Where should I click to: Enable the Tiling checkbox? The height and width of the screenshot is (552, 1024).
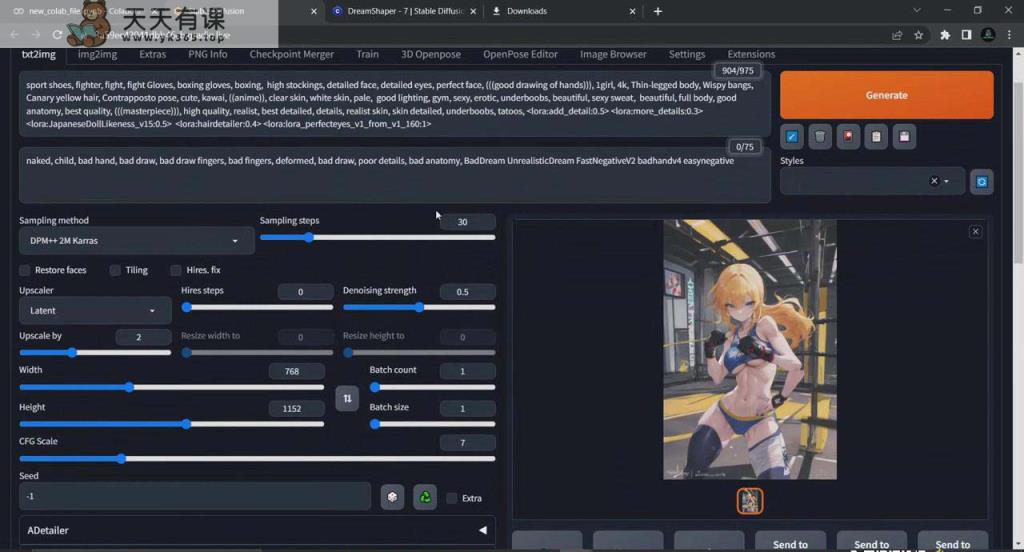[x=115, y=270]
